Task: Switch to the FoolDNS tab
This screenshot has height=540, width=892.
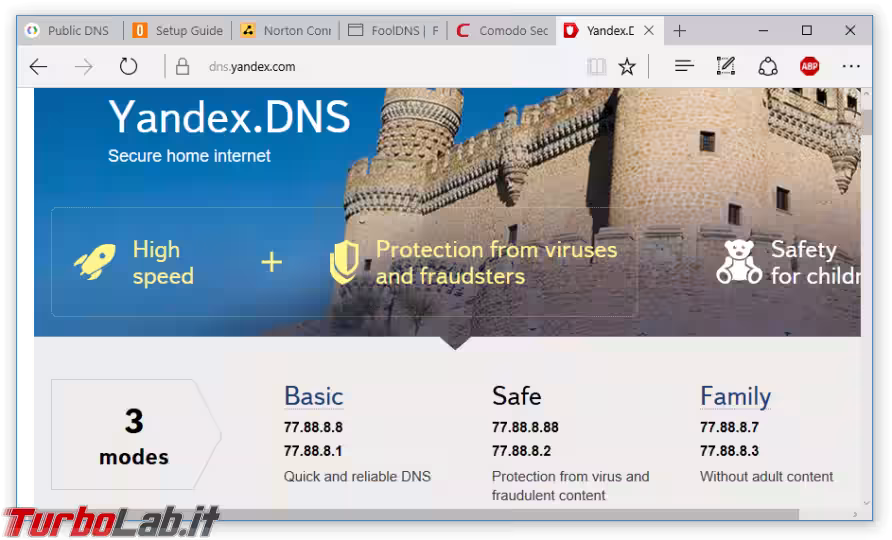Action: pyautogui.click(x=394, y=30)
